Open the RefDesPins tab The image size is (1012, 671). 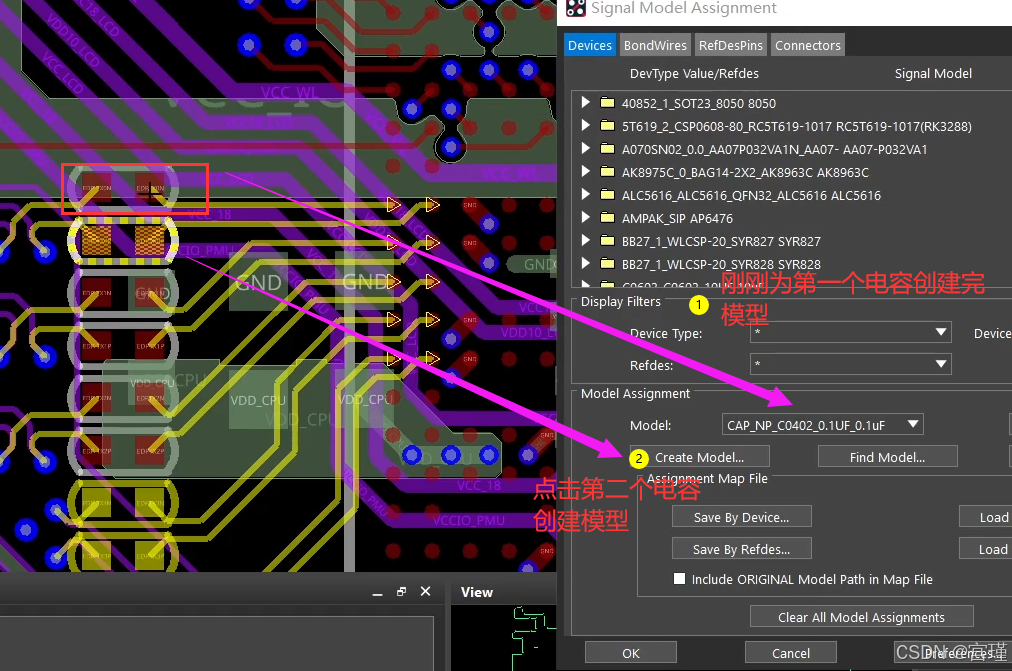coord(731,45)
